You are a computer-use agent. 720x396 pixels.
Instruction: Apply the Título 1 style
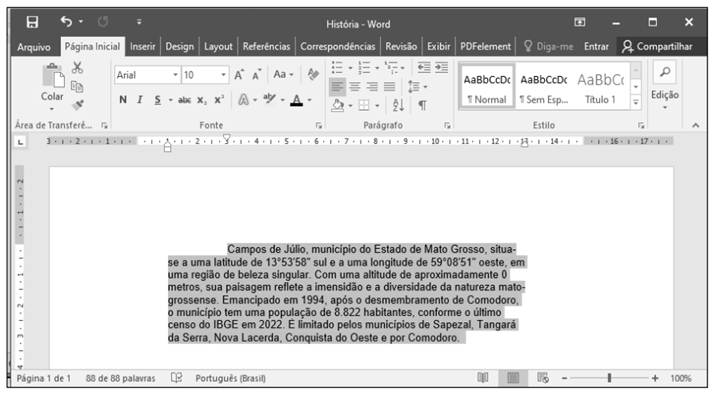600,86
